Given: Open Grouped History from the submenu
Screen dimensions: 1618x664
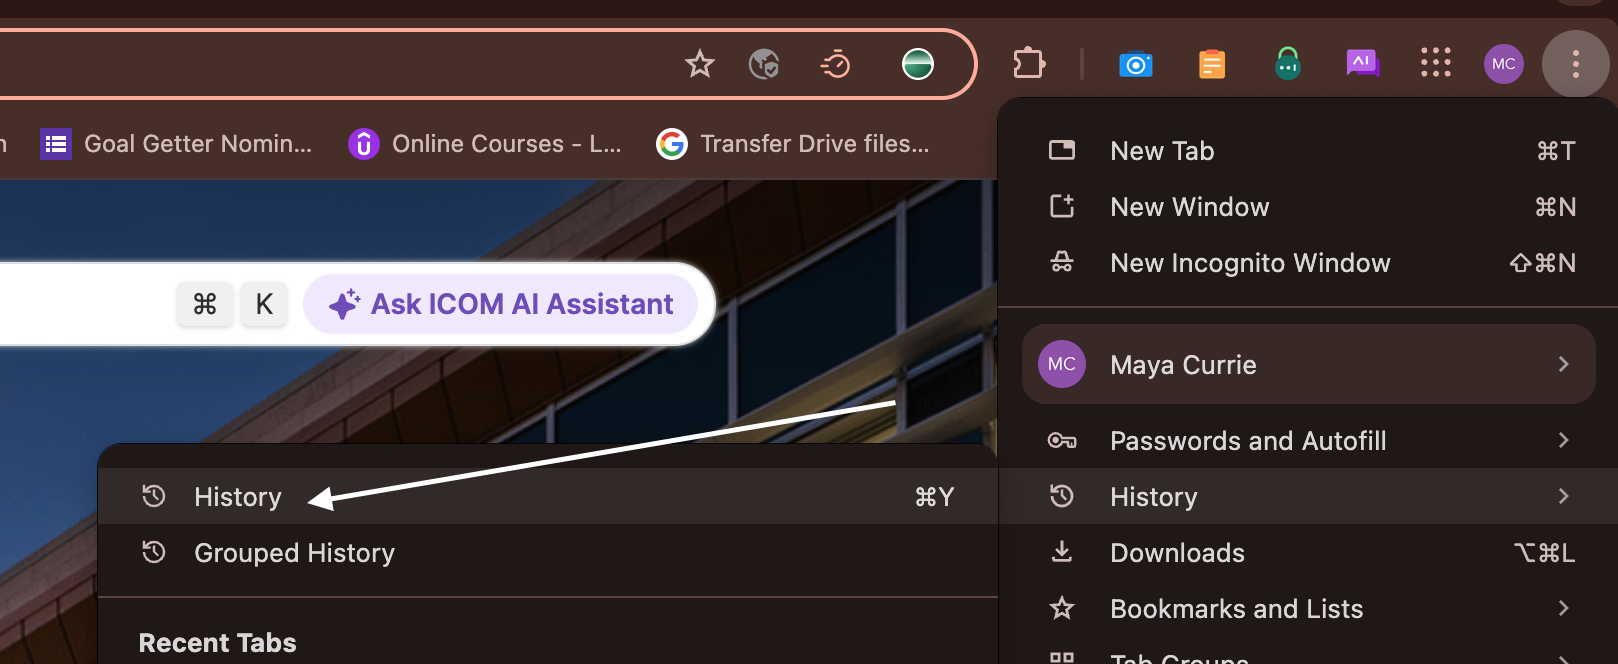Looking at the screenshot, I should click(548, 552).
